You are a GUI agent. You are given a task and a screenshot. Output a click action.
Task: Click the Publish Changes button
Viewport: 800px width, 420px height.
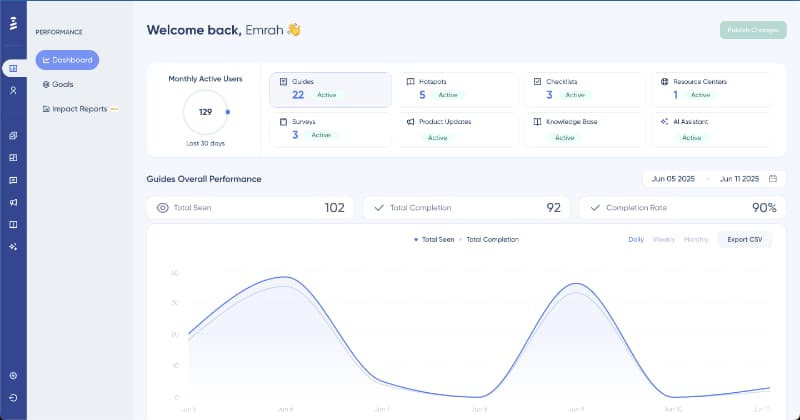(753, 30)
